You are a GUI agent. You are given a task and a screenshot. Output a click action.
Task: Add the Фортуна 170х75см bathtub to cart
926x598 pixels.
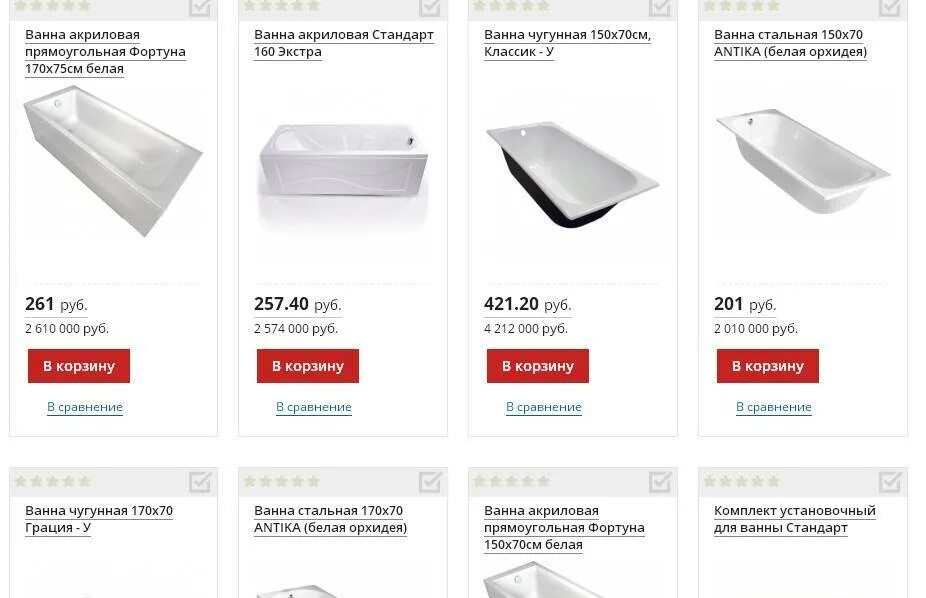(x=79, y=366)
